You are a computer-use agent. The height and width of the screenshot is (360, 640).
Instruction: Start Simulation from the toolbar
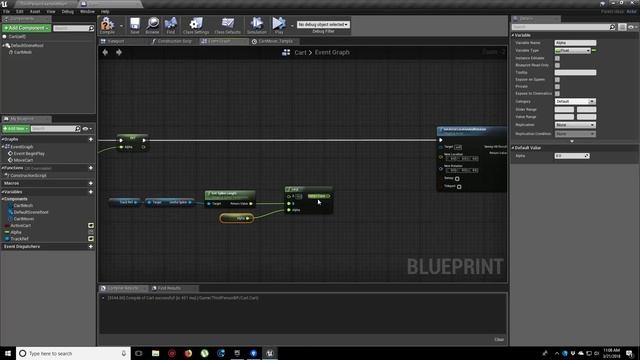tap(257, 25)
